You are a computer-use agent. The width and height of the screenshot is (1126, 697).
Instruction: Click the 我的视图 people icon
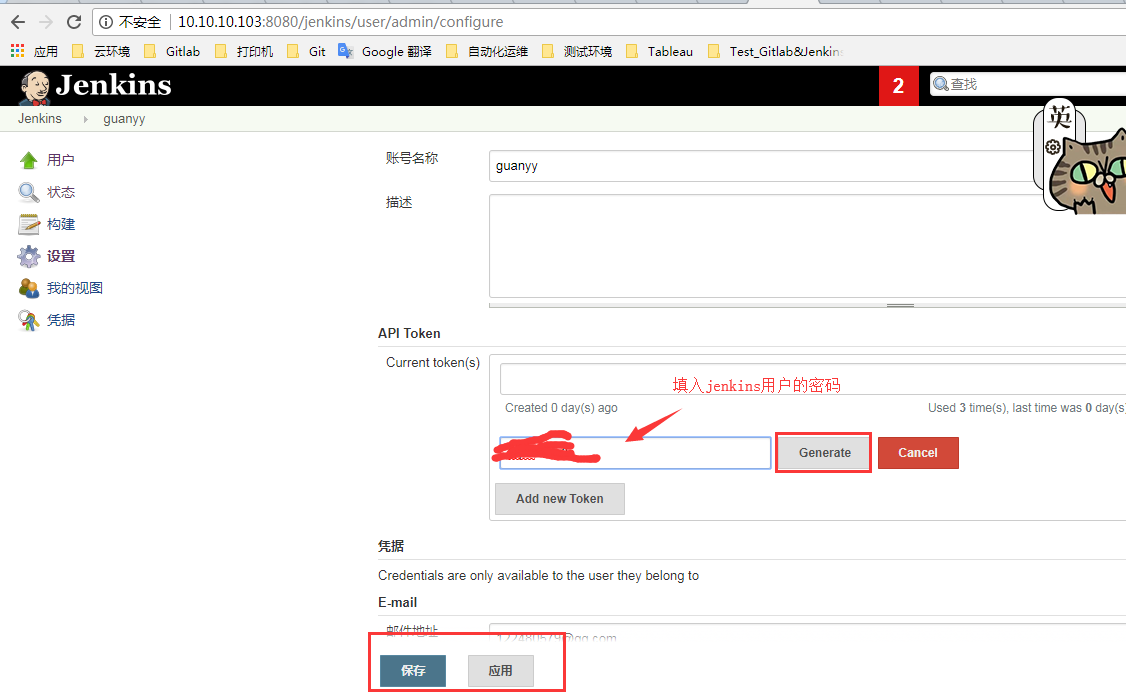[29, 288]
